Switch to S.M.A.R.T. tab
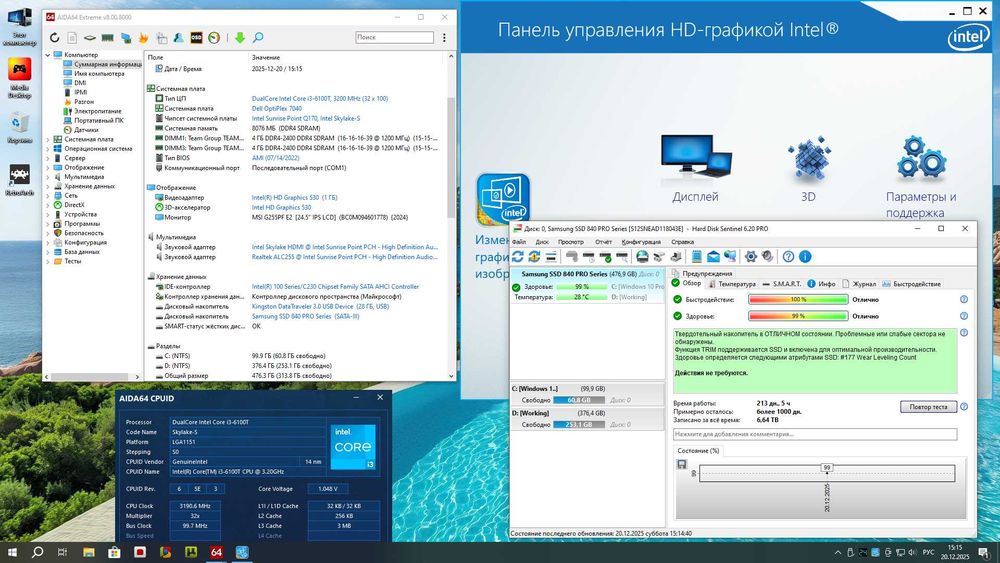 click(x=782, y=284)
